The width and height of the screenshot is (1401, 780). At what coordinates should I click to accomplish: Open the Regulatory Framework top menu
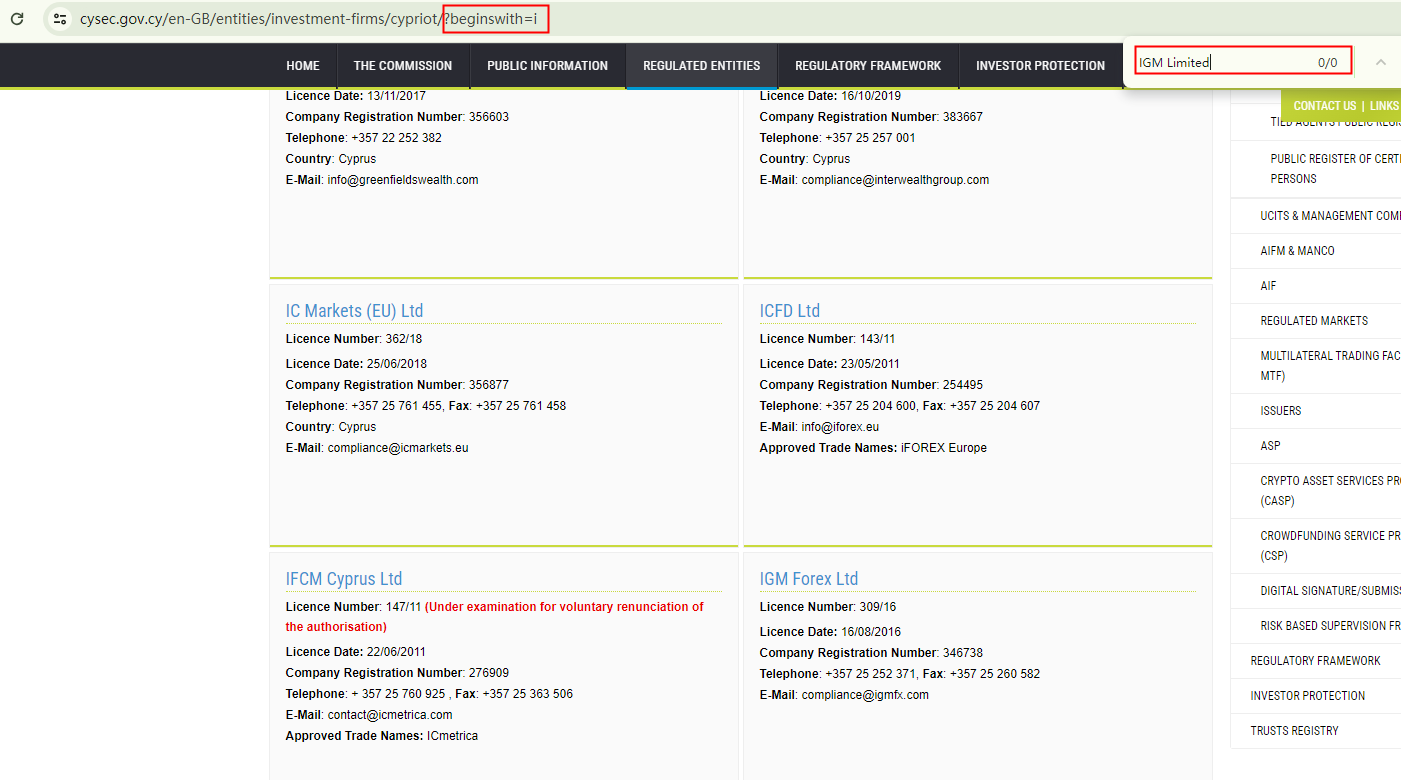click(867, 66)
